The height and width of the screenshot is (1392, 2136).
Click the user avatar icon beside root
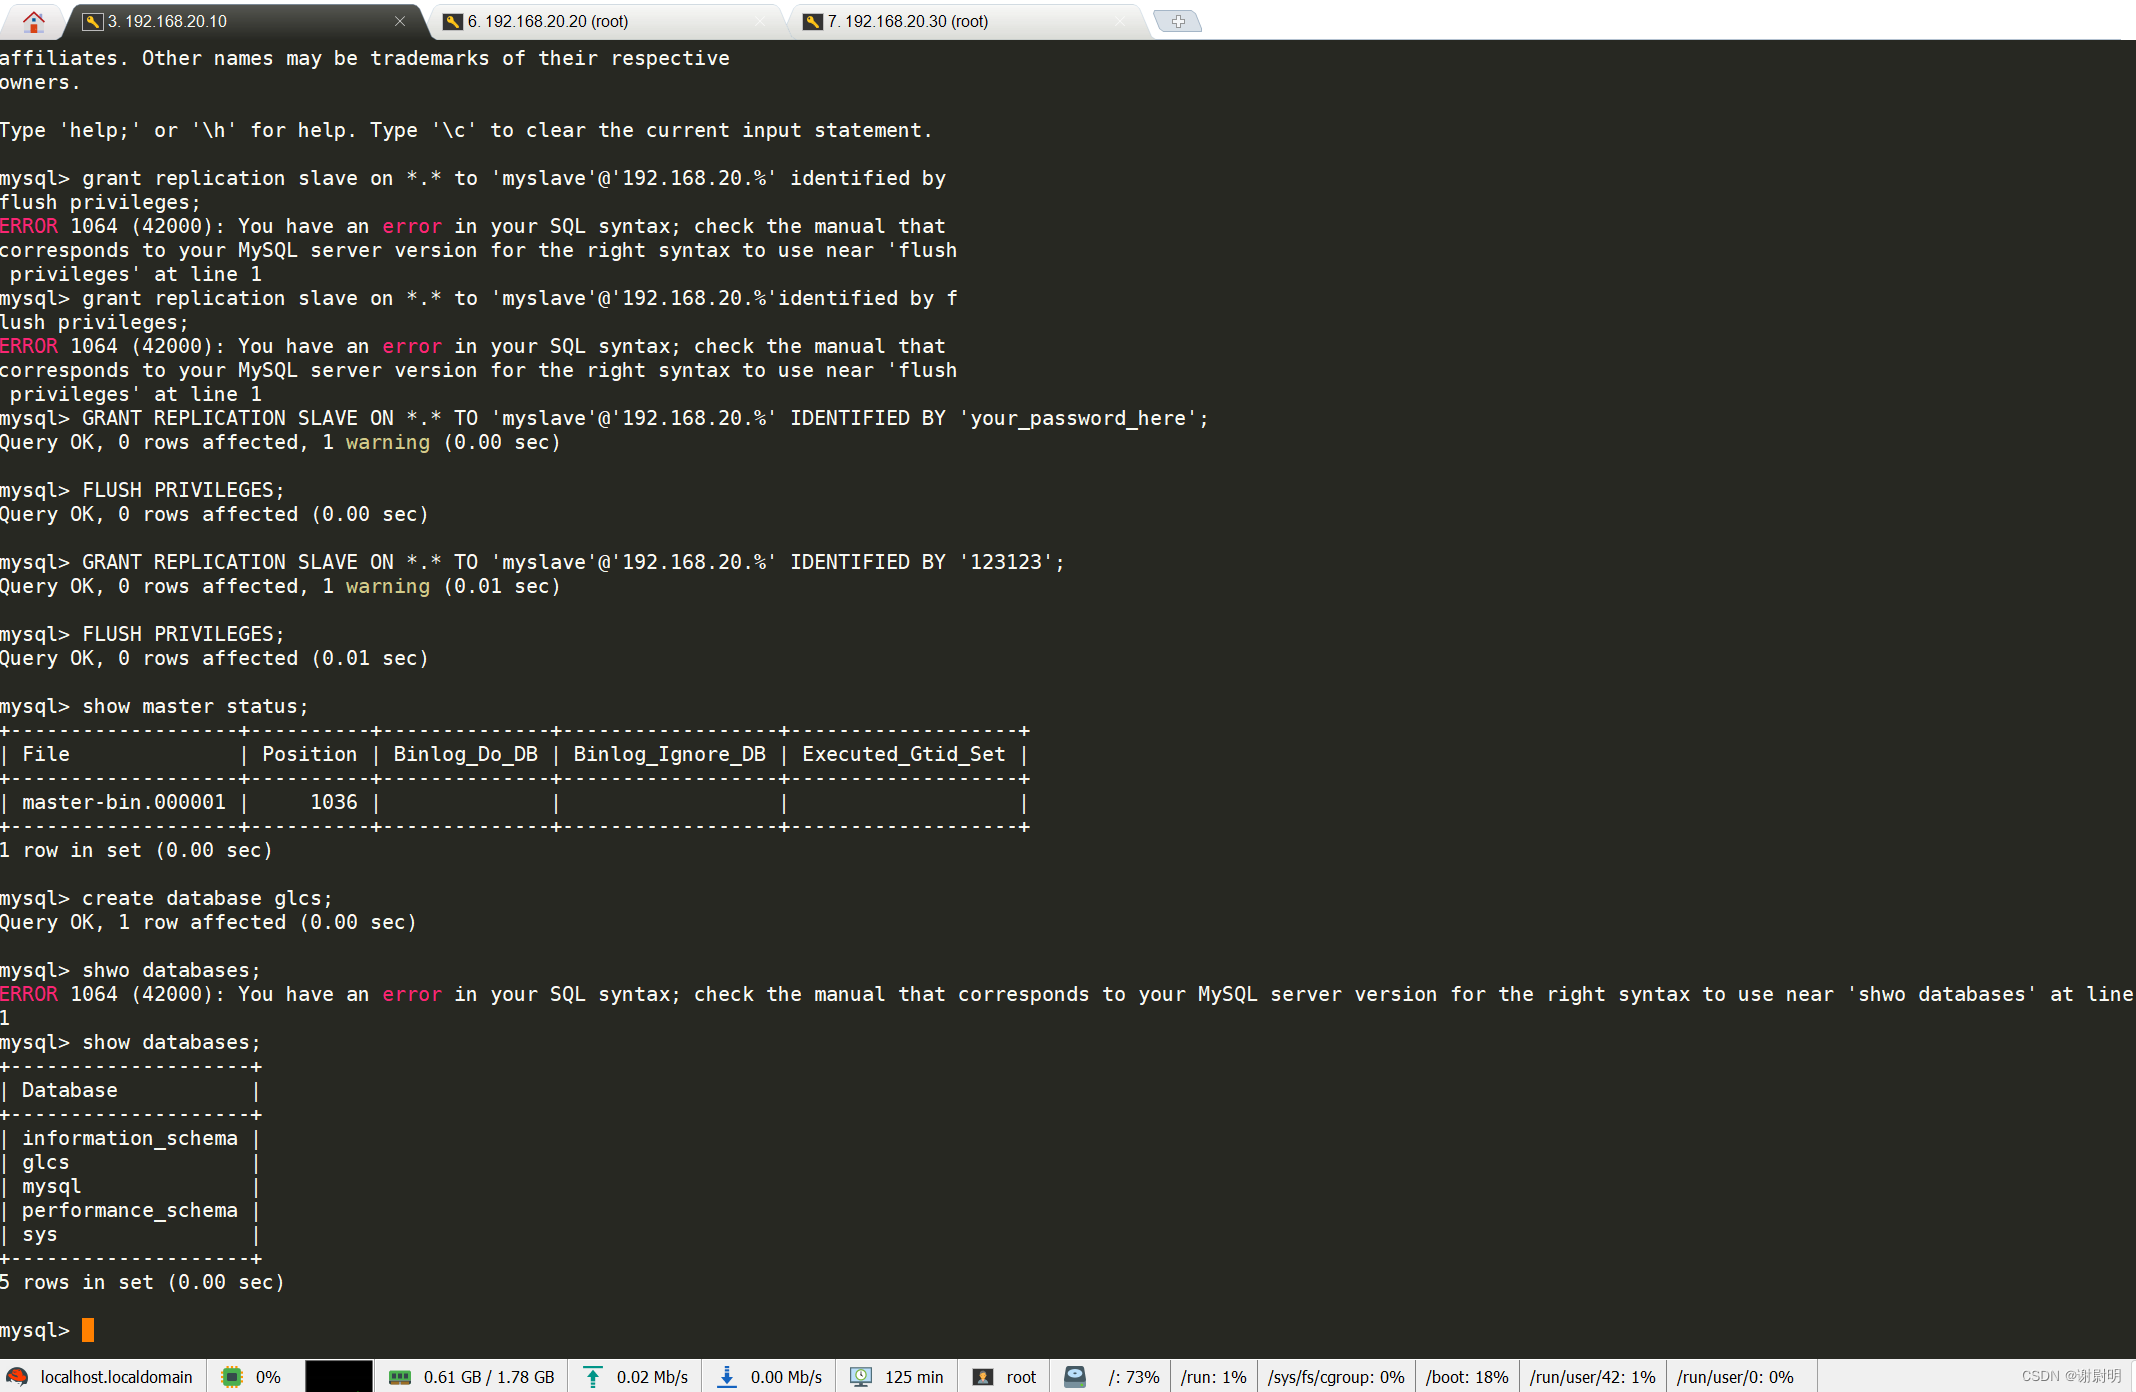[x=983, y=1377]
